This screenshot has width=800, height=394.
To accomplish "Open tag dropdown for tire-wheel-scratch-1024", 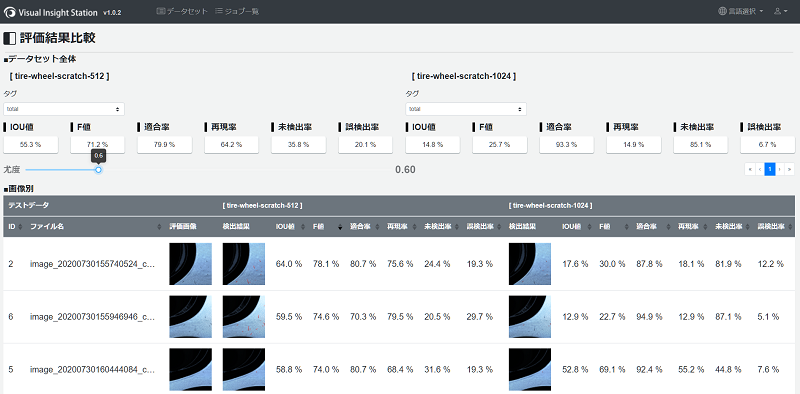I will [x=466, y=109].
